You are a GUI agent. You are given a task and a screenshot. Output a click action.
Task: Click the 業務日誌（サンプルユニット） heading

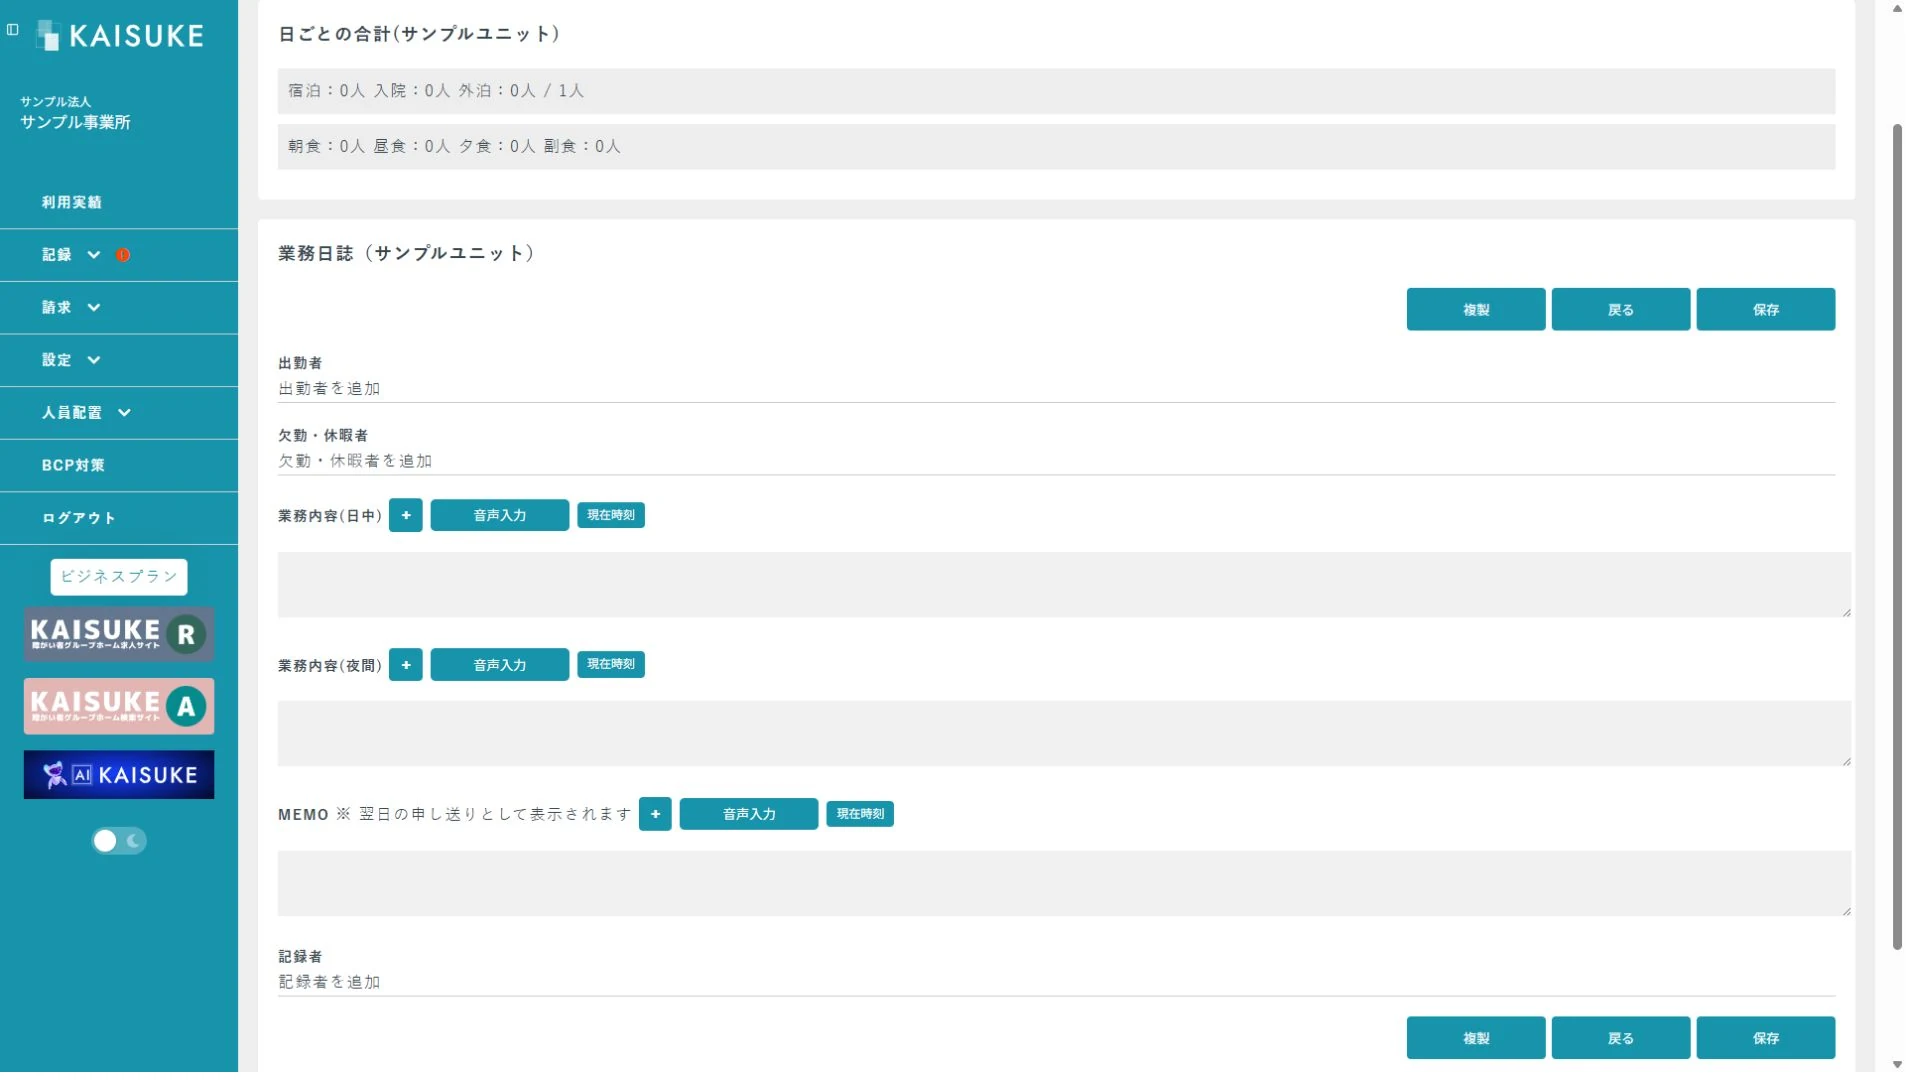407,254
